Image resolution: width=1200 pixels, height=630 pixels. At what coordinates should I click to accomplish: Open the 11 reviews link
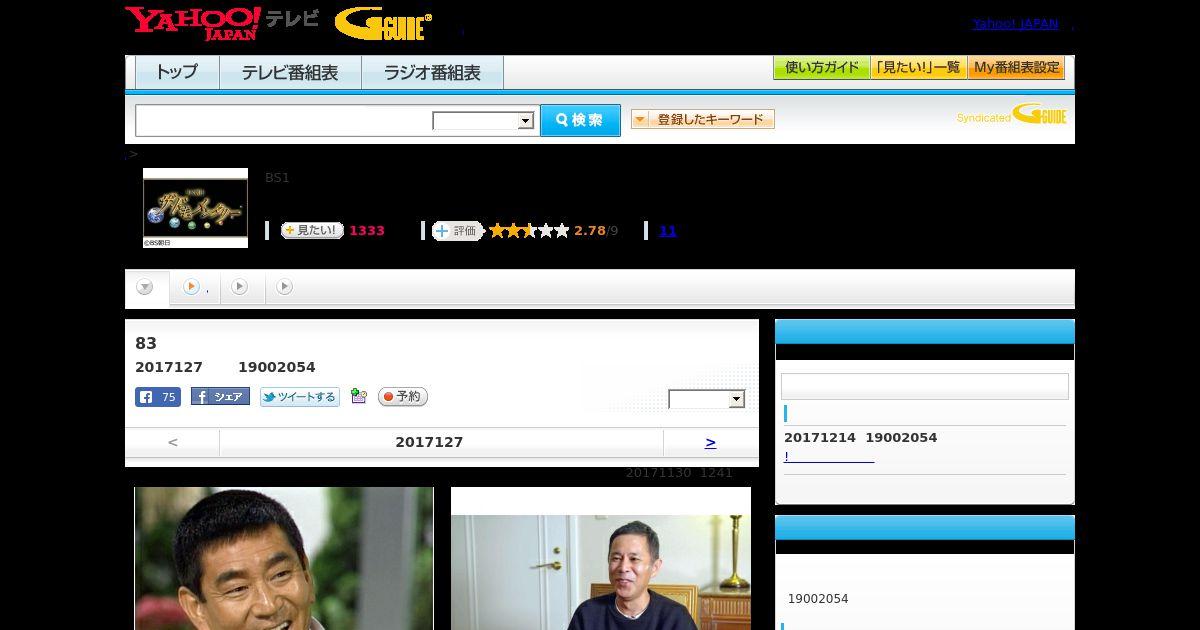click(667, 231)
